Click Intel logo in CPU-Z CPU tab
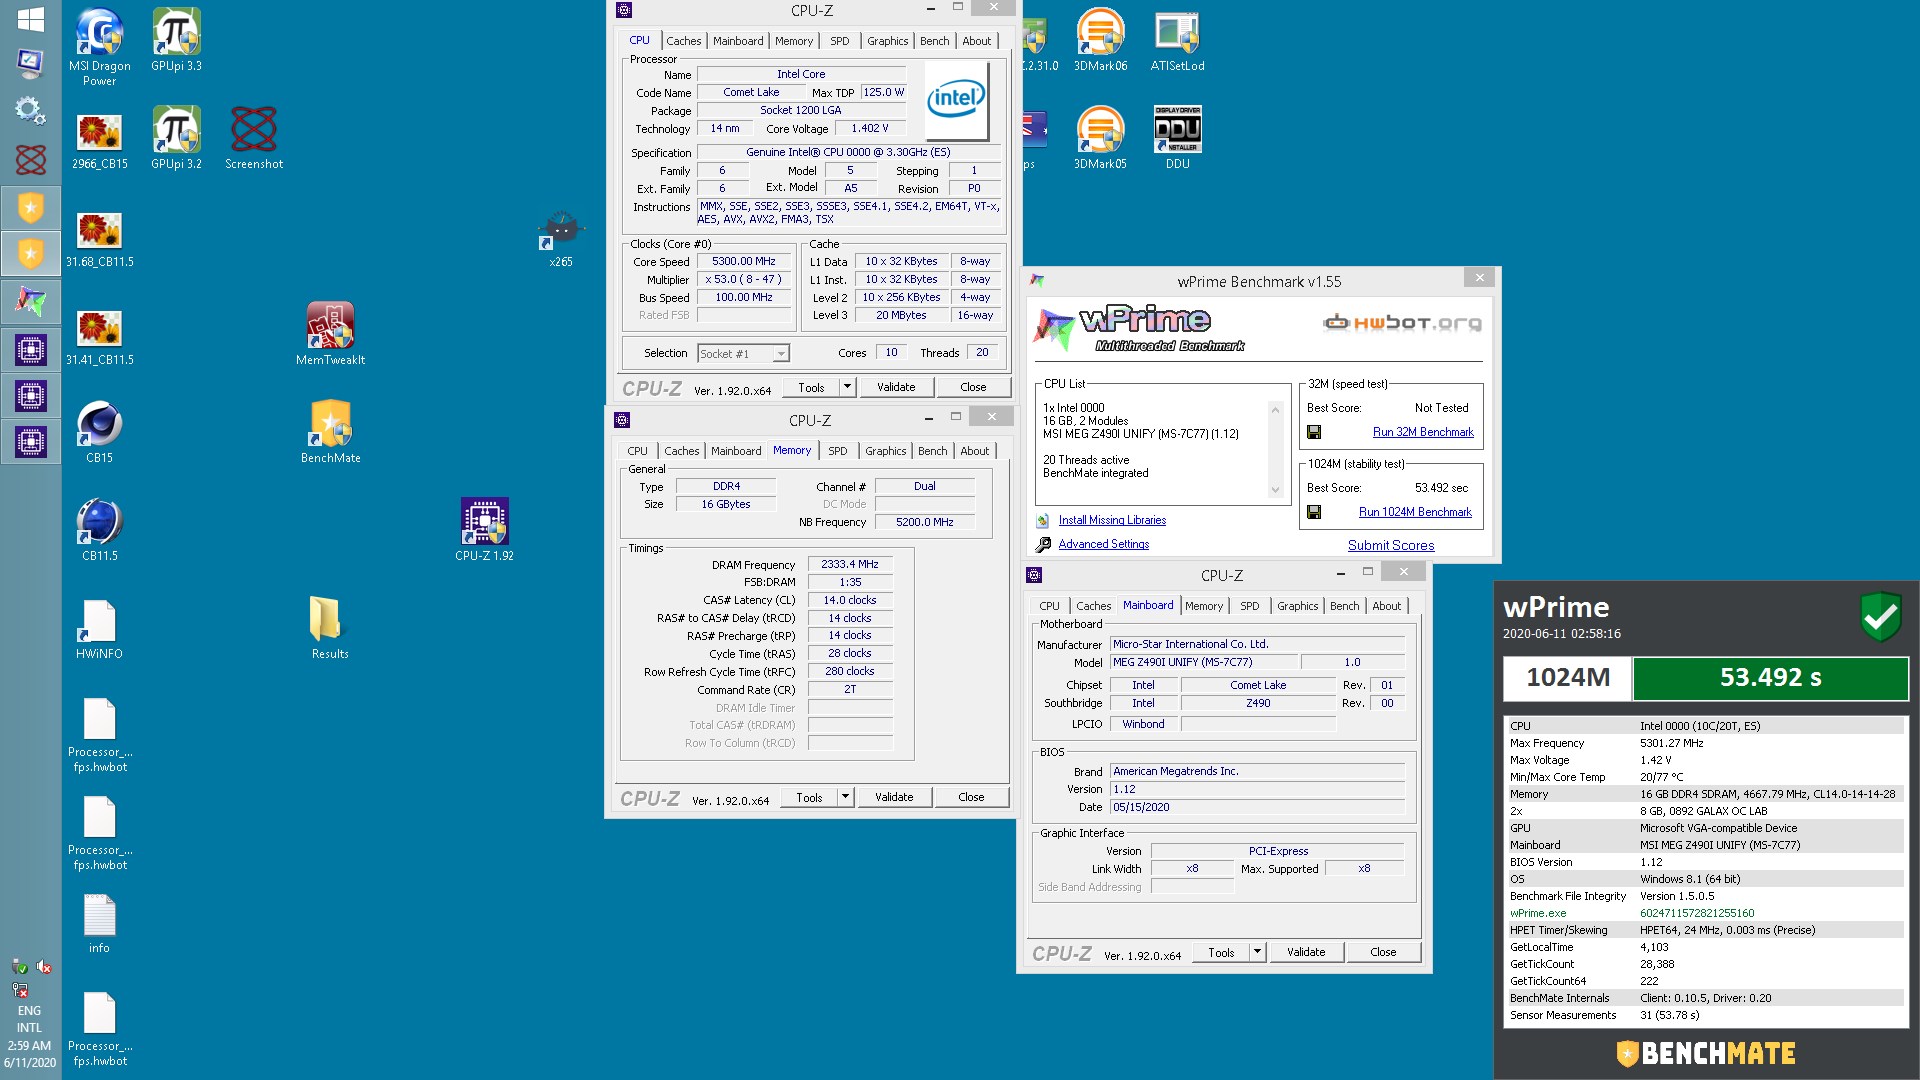 pos(956,100)
